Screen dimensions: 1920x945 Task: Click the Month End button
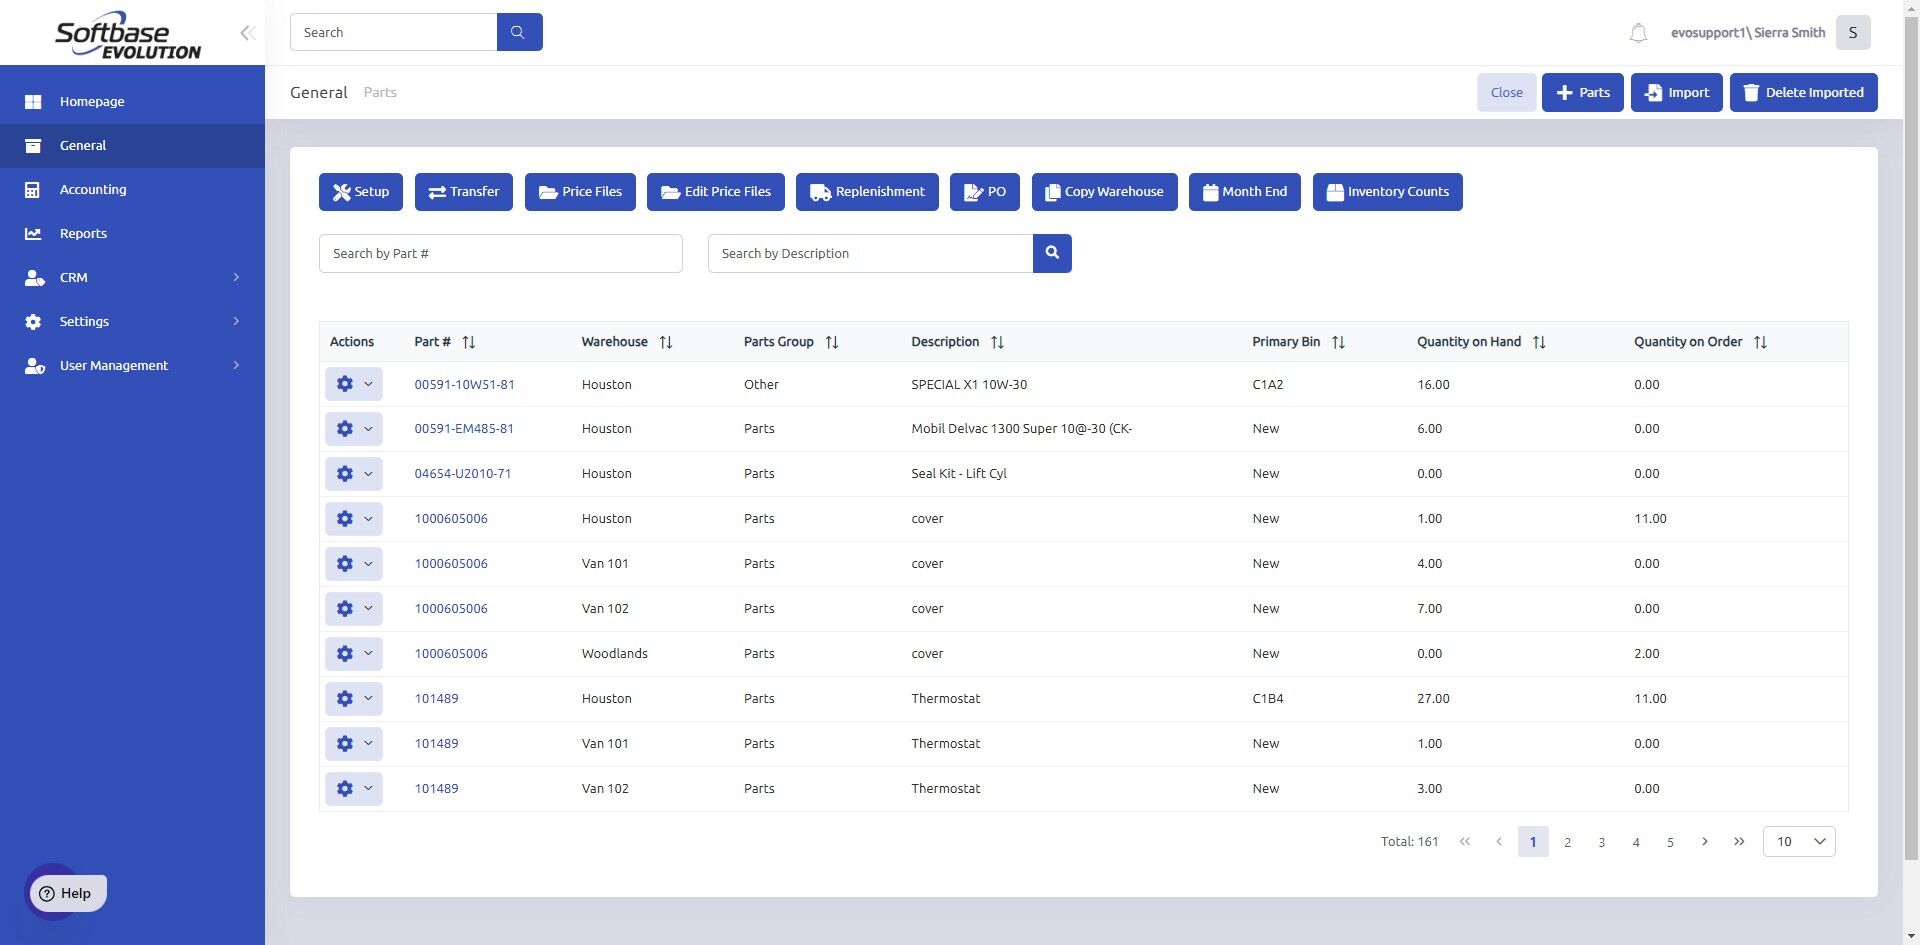[1245, 192]
